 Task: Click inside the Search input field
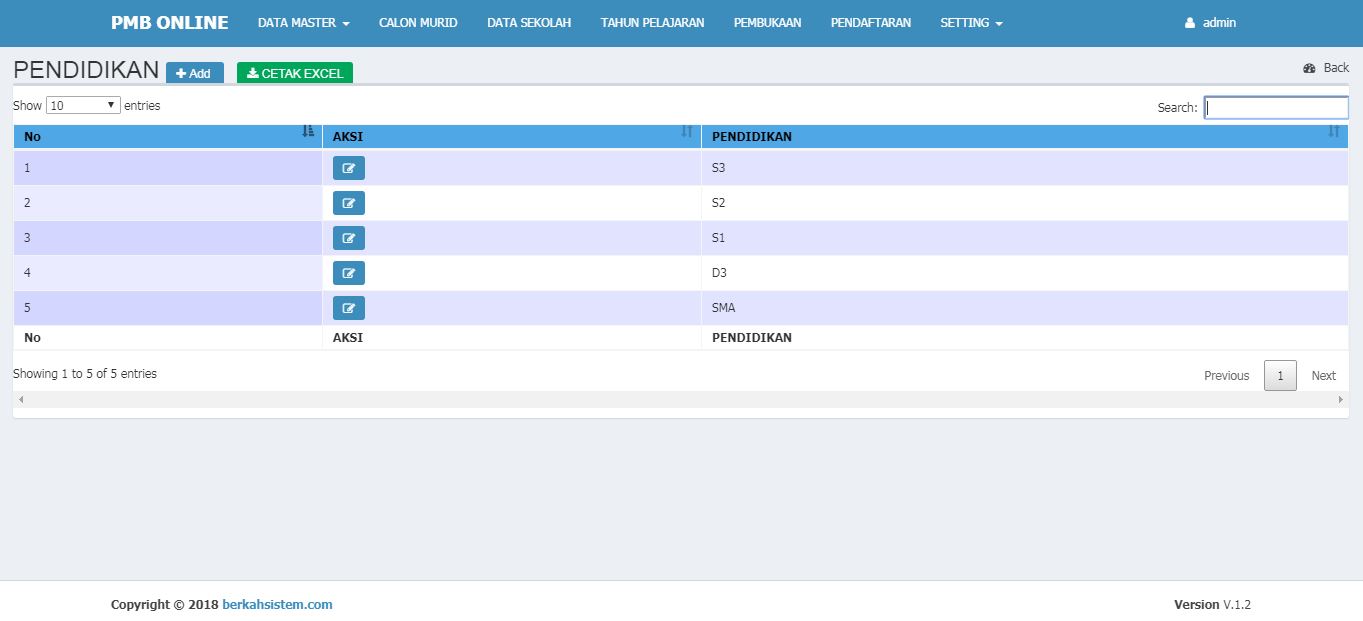coord(1276,107)
